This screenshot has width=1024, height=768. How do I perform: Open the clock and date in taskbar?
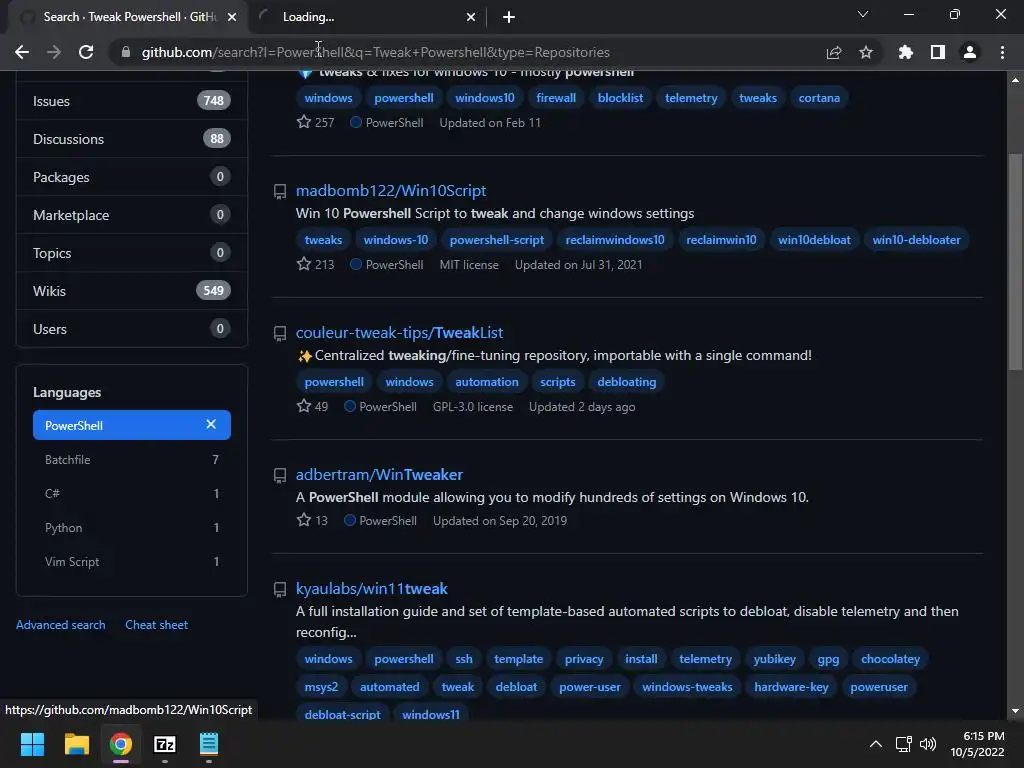point(977,744)
